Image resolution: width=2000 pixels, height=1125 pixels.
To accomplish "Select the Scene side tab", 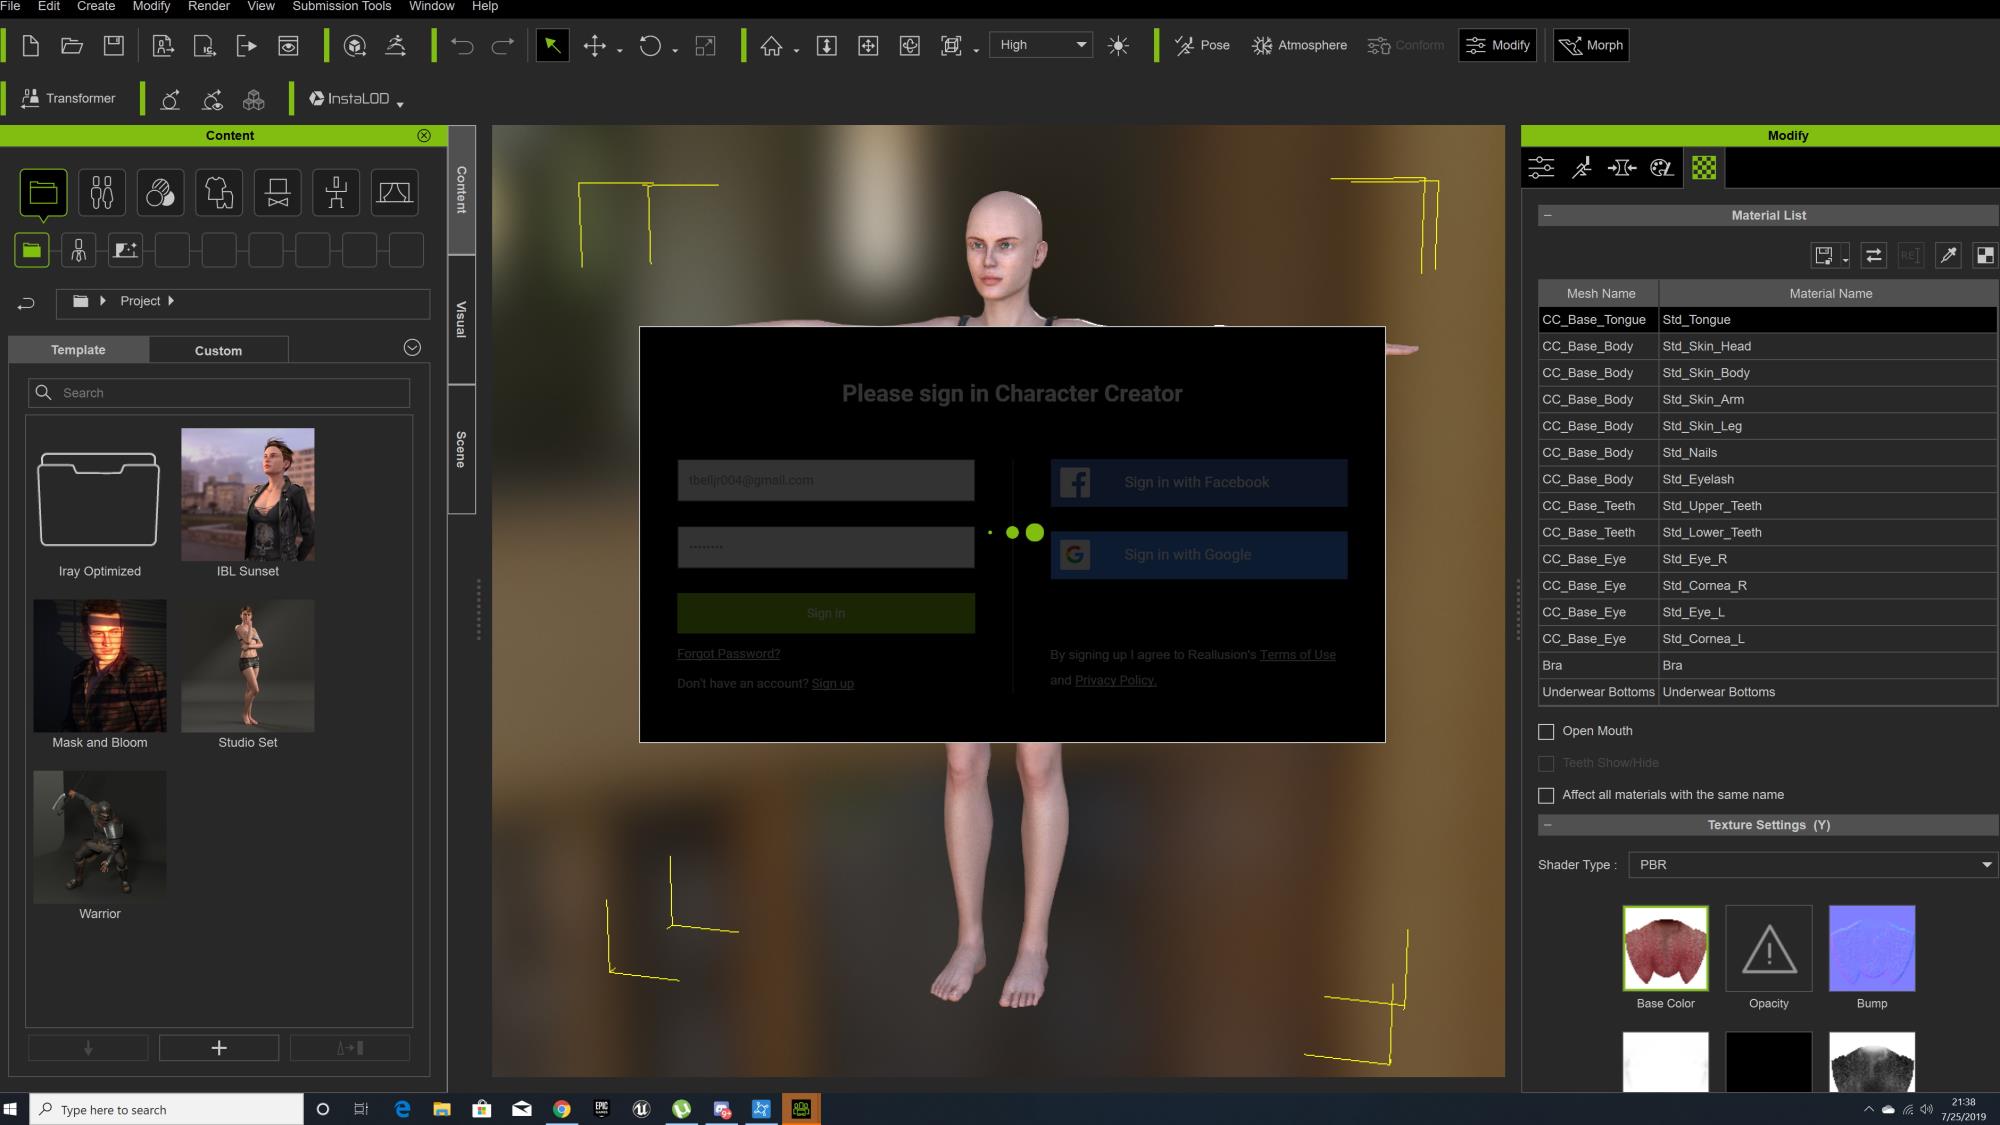I will pos(461,449).
